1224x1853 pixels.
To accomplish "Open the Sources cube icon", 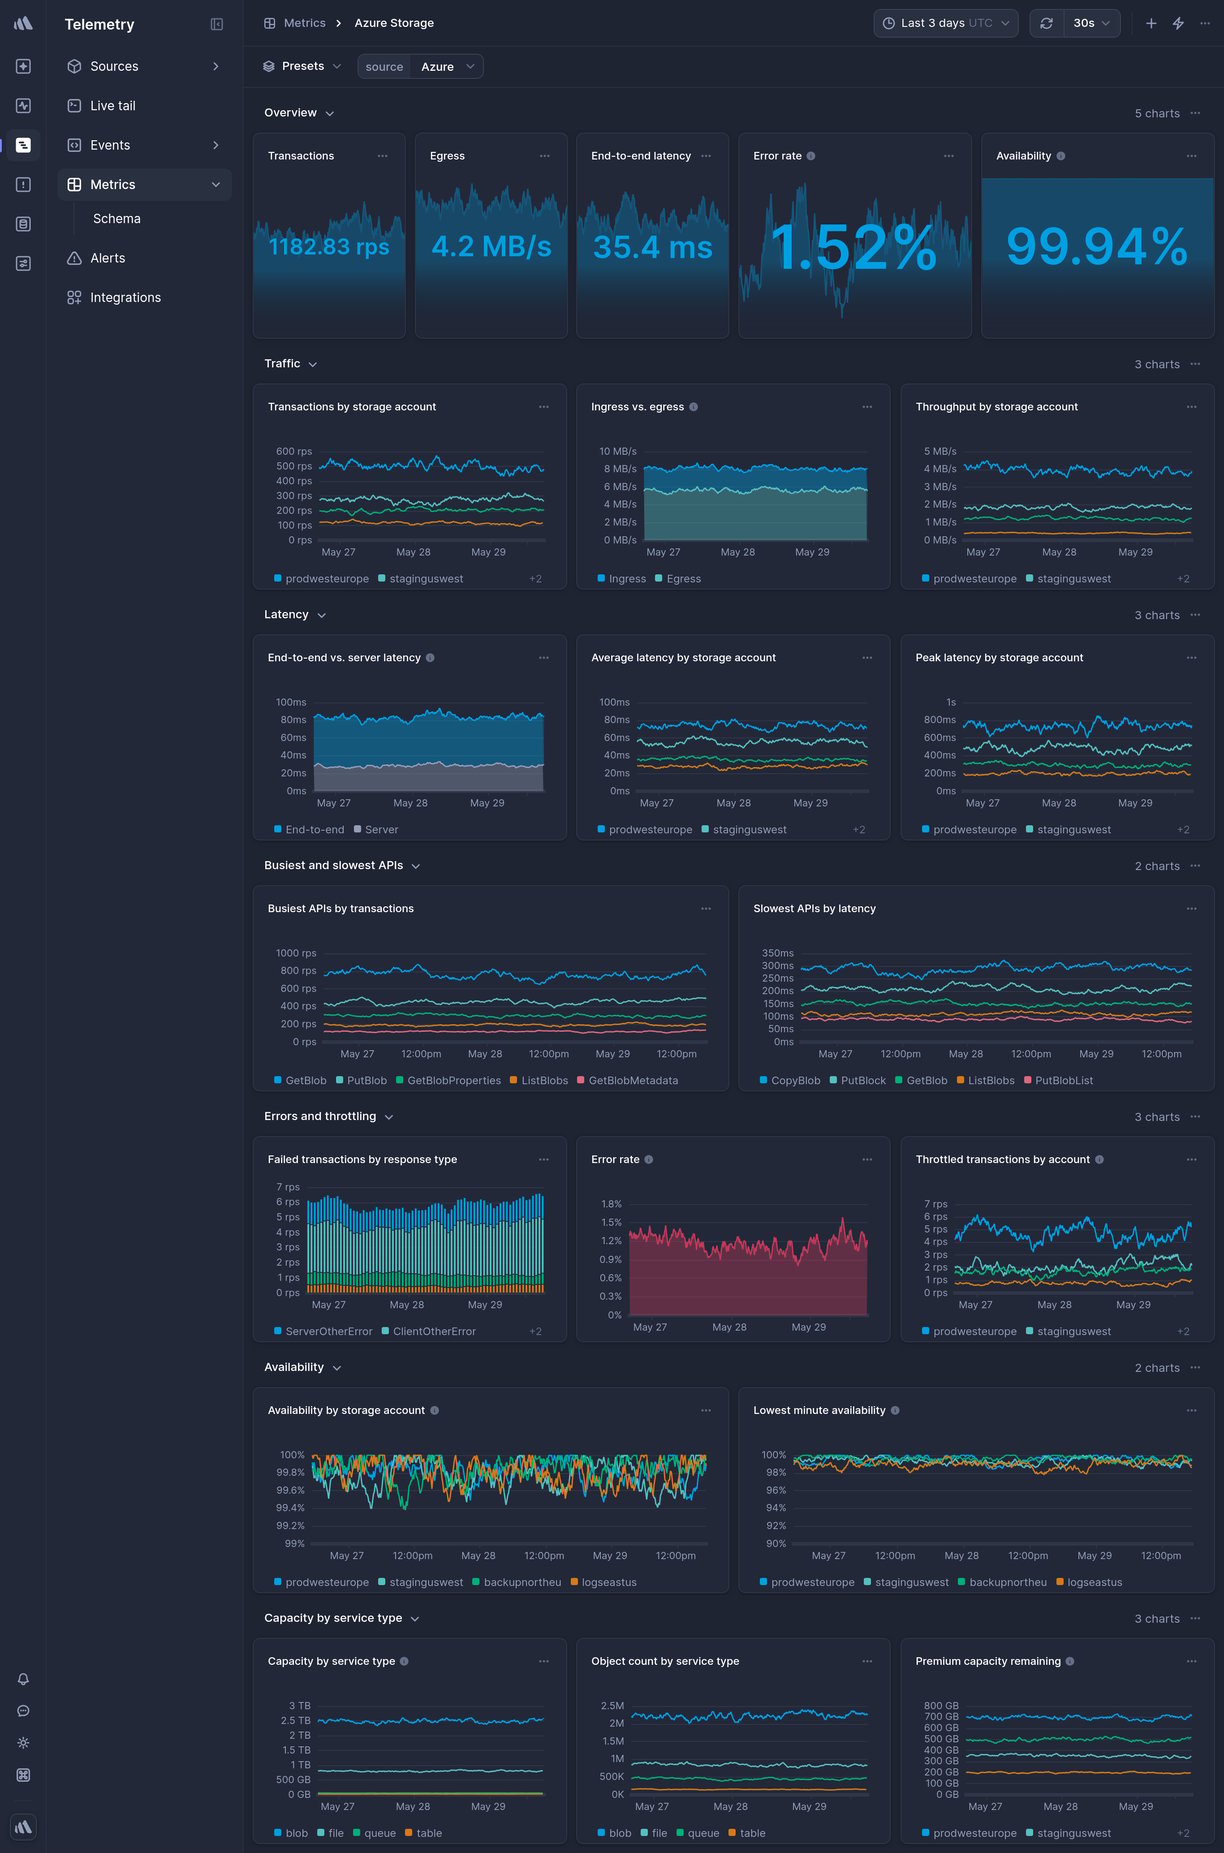I will [x=74, y=66].
